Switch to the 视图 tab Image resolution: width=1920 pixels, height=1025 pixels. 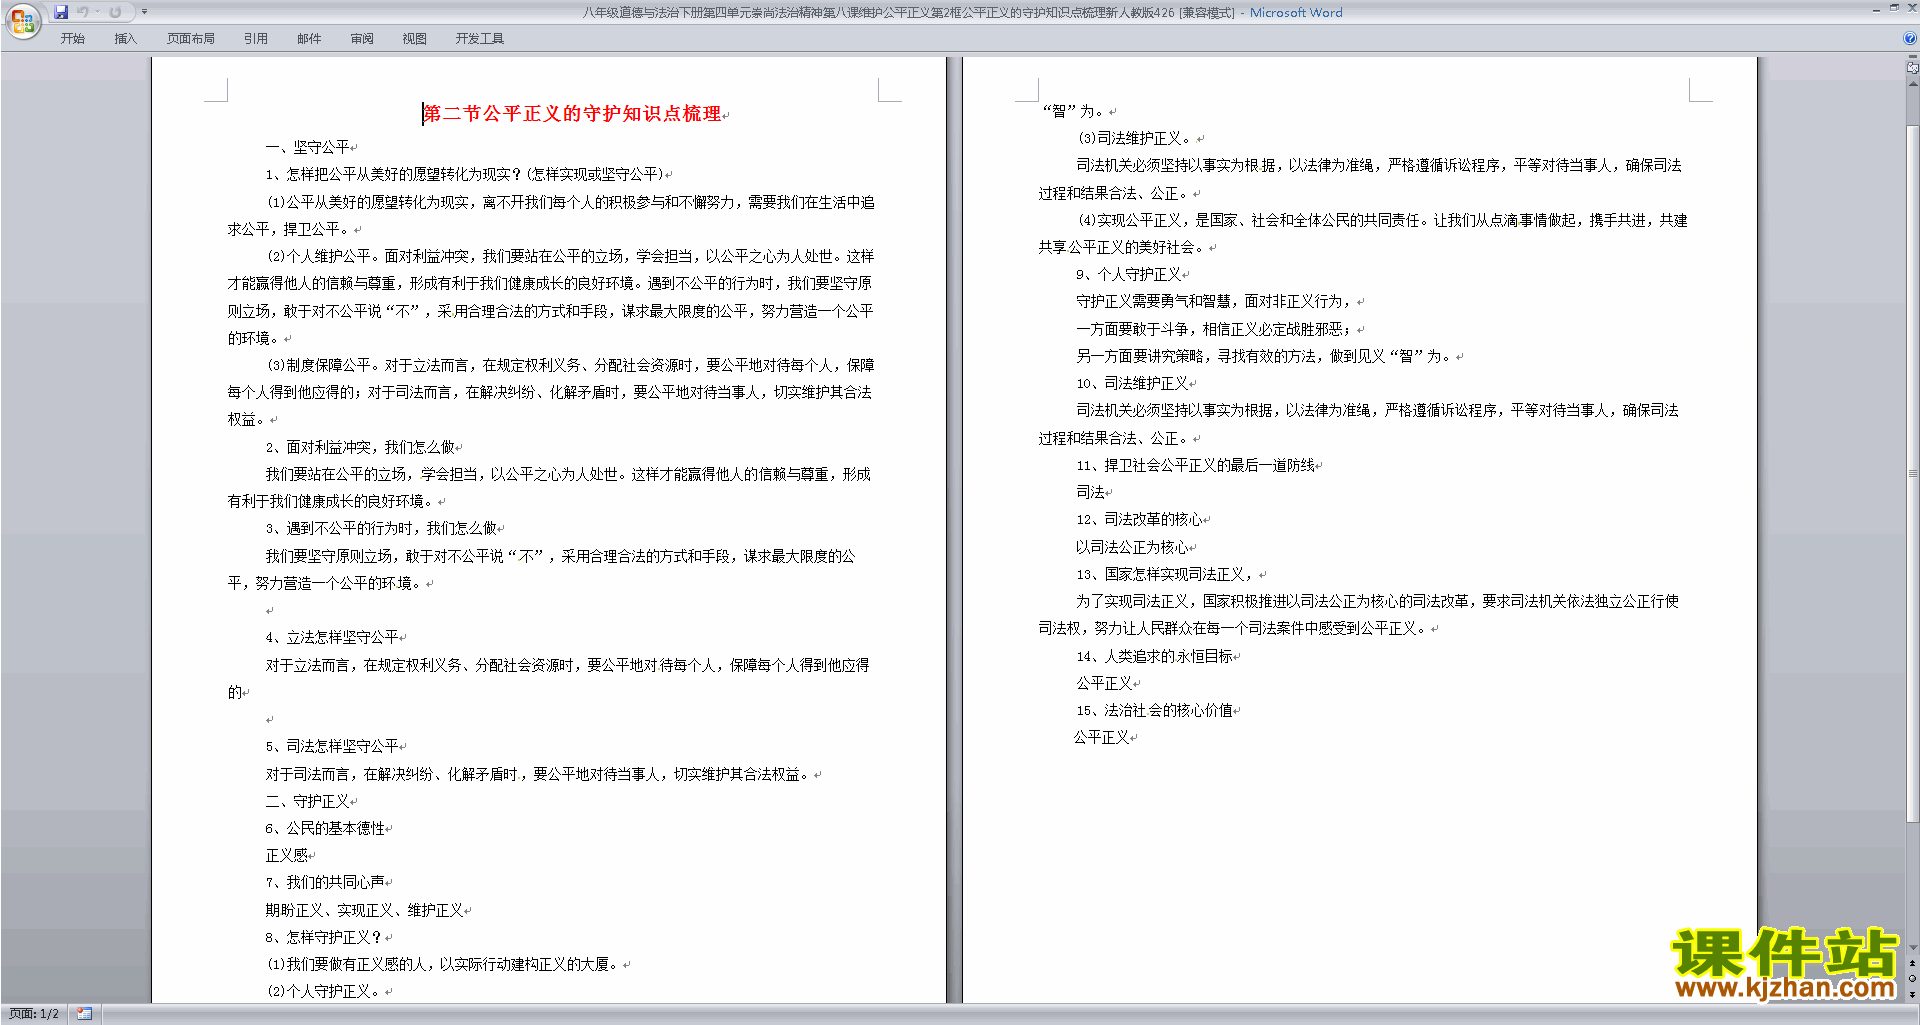[415, 39]
